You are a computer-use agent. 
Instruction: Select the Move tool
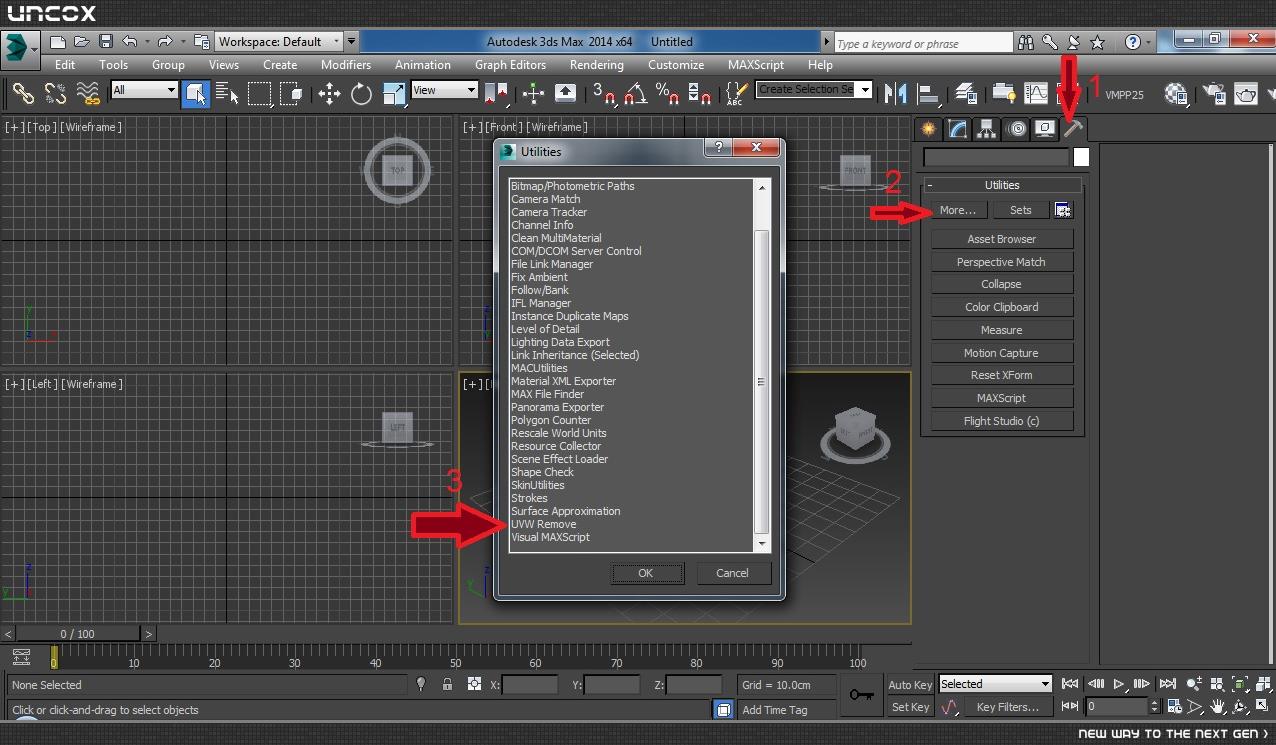(329, 94)
